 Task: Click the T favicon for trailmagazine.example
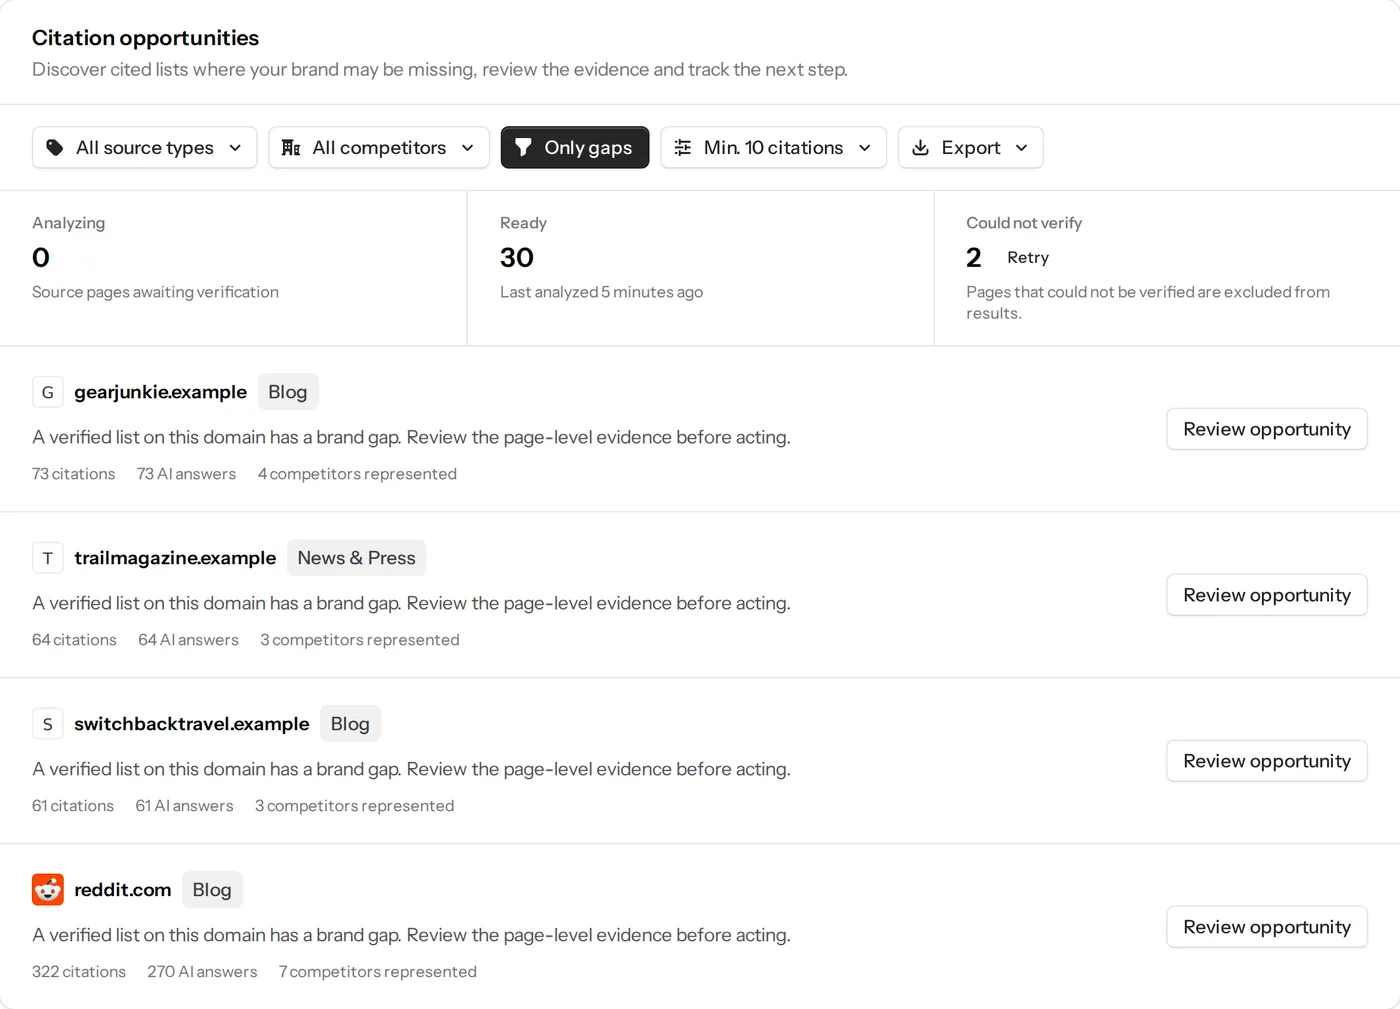coord(48,558)
